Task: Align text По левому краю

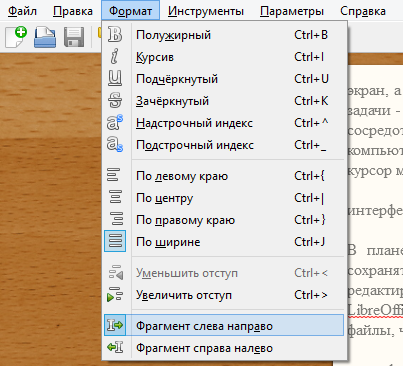Action: pos(224,175)
